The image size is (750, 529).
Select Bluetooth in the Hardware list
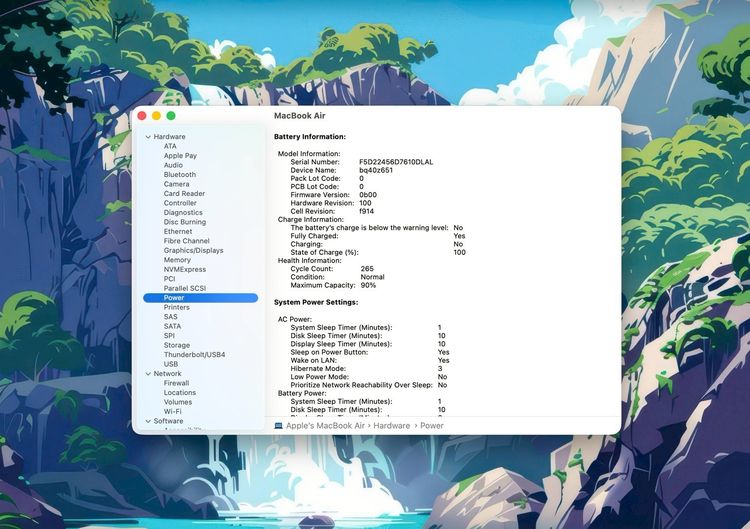(180, 175)
